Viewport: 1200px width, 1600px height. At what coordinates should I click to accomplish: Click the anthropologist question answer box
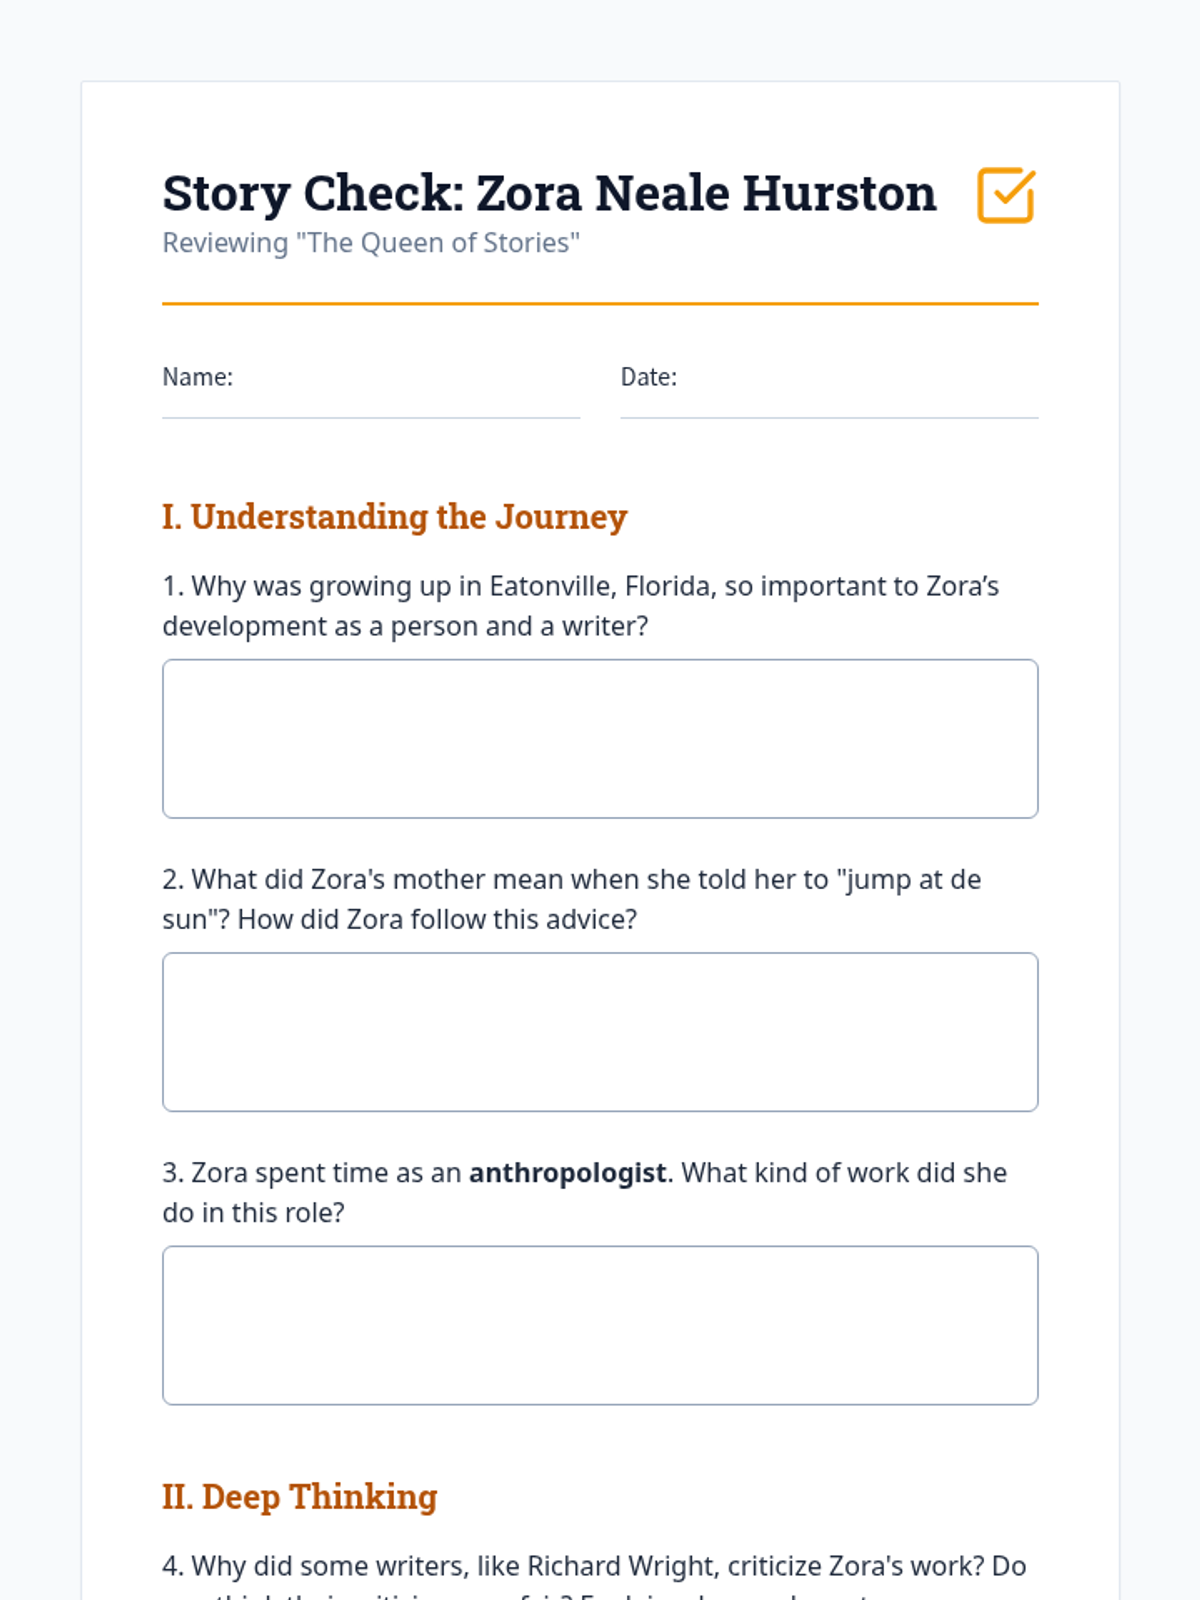[x=600, y=1325]
